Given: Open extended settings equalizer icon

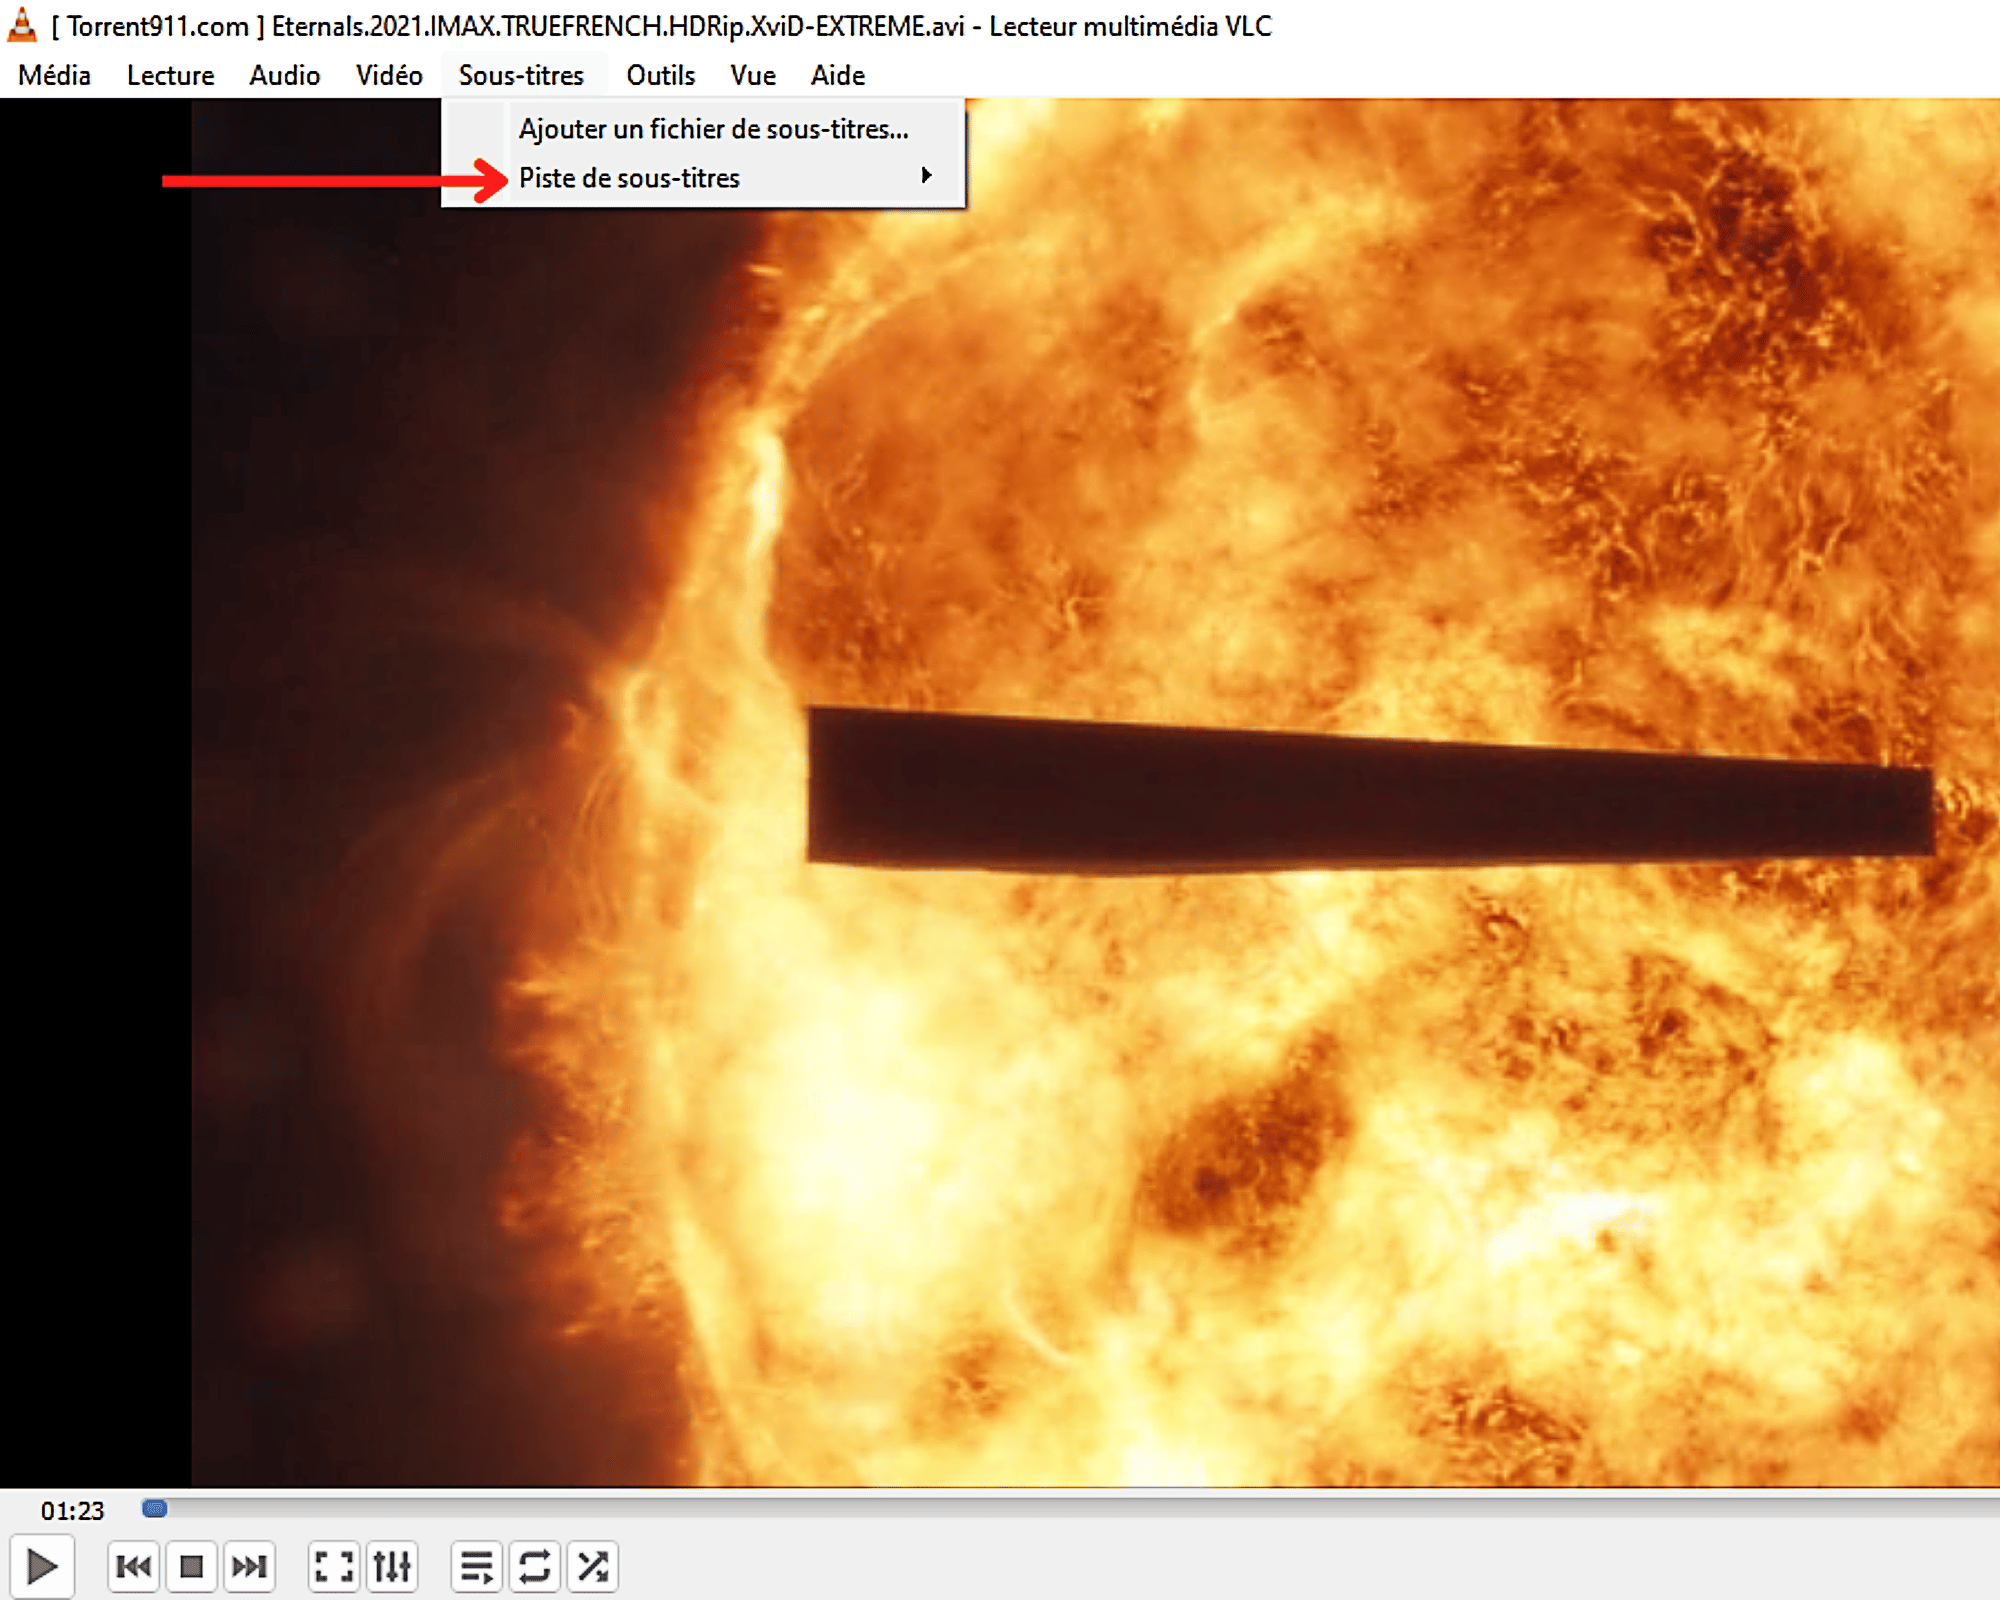Looking at the screenshot, I should (392, 1566).
